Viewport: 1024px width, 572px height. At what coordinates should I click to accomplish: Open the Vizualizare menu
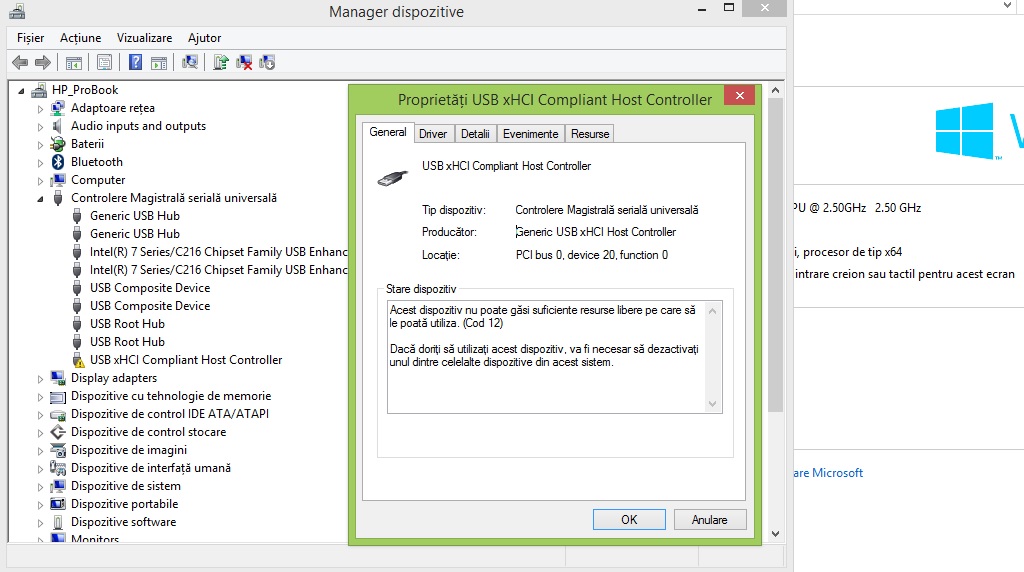[x=144, y=38]
